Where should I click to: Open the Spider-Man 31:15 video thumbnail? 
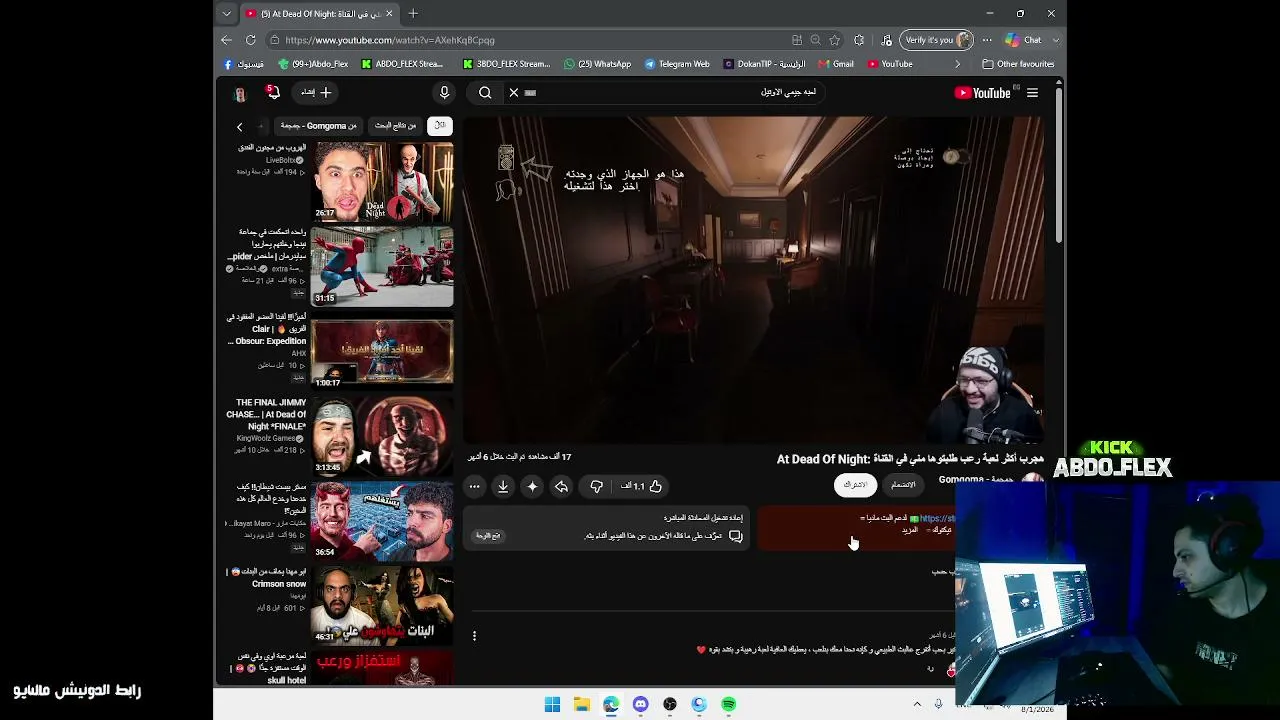pyautogui.click(x=382, y=266)
